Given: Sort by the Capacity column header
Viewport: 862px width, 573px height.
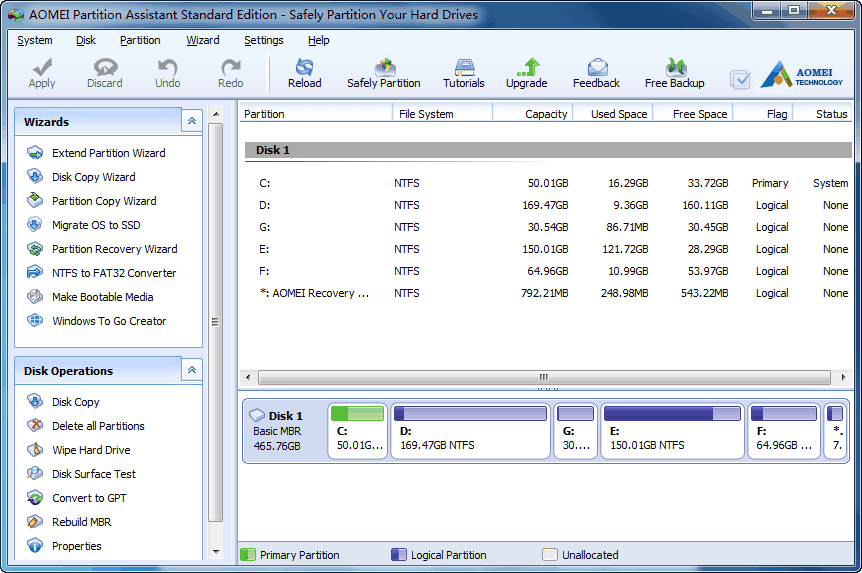Looking at the screenshot, I should [x=533, y=114].
